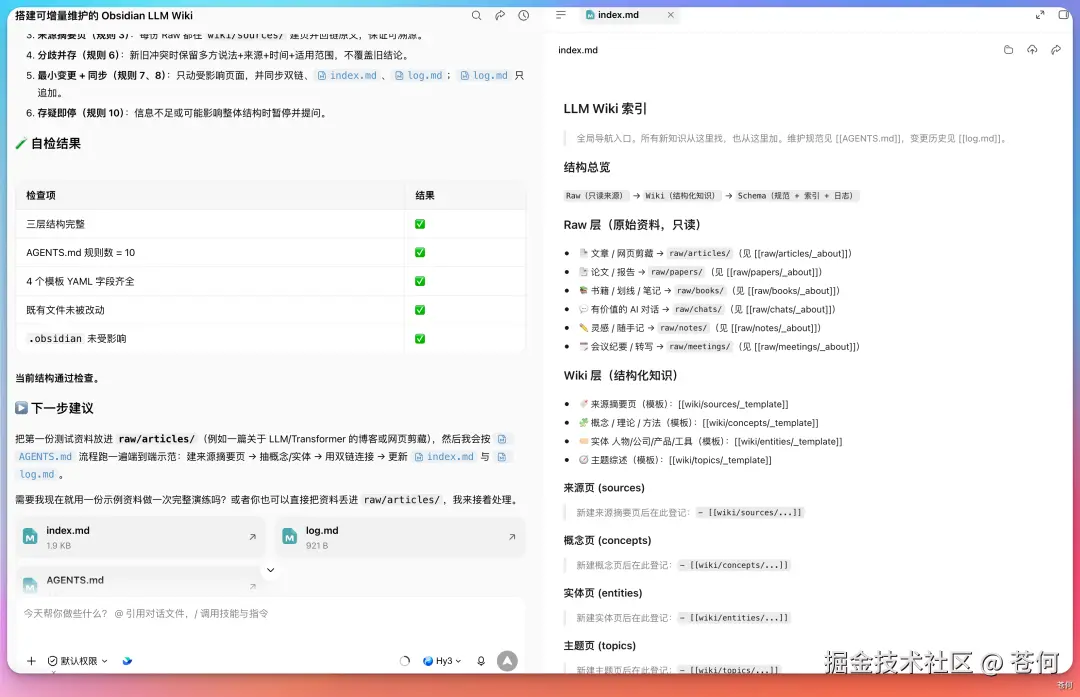Select the raw/papers/ path in the preview

pos(676,272)
